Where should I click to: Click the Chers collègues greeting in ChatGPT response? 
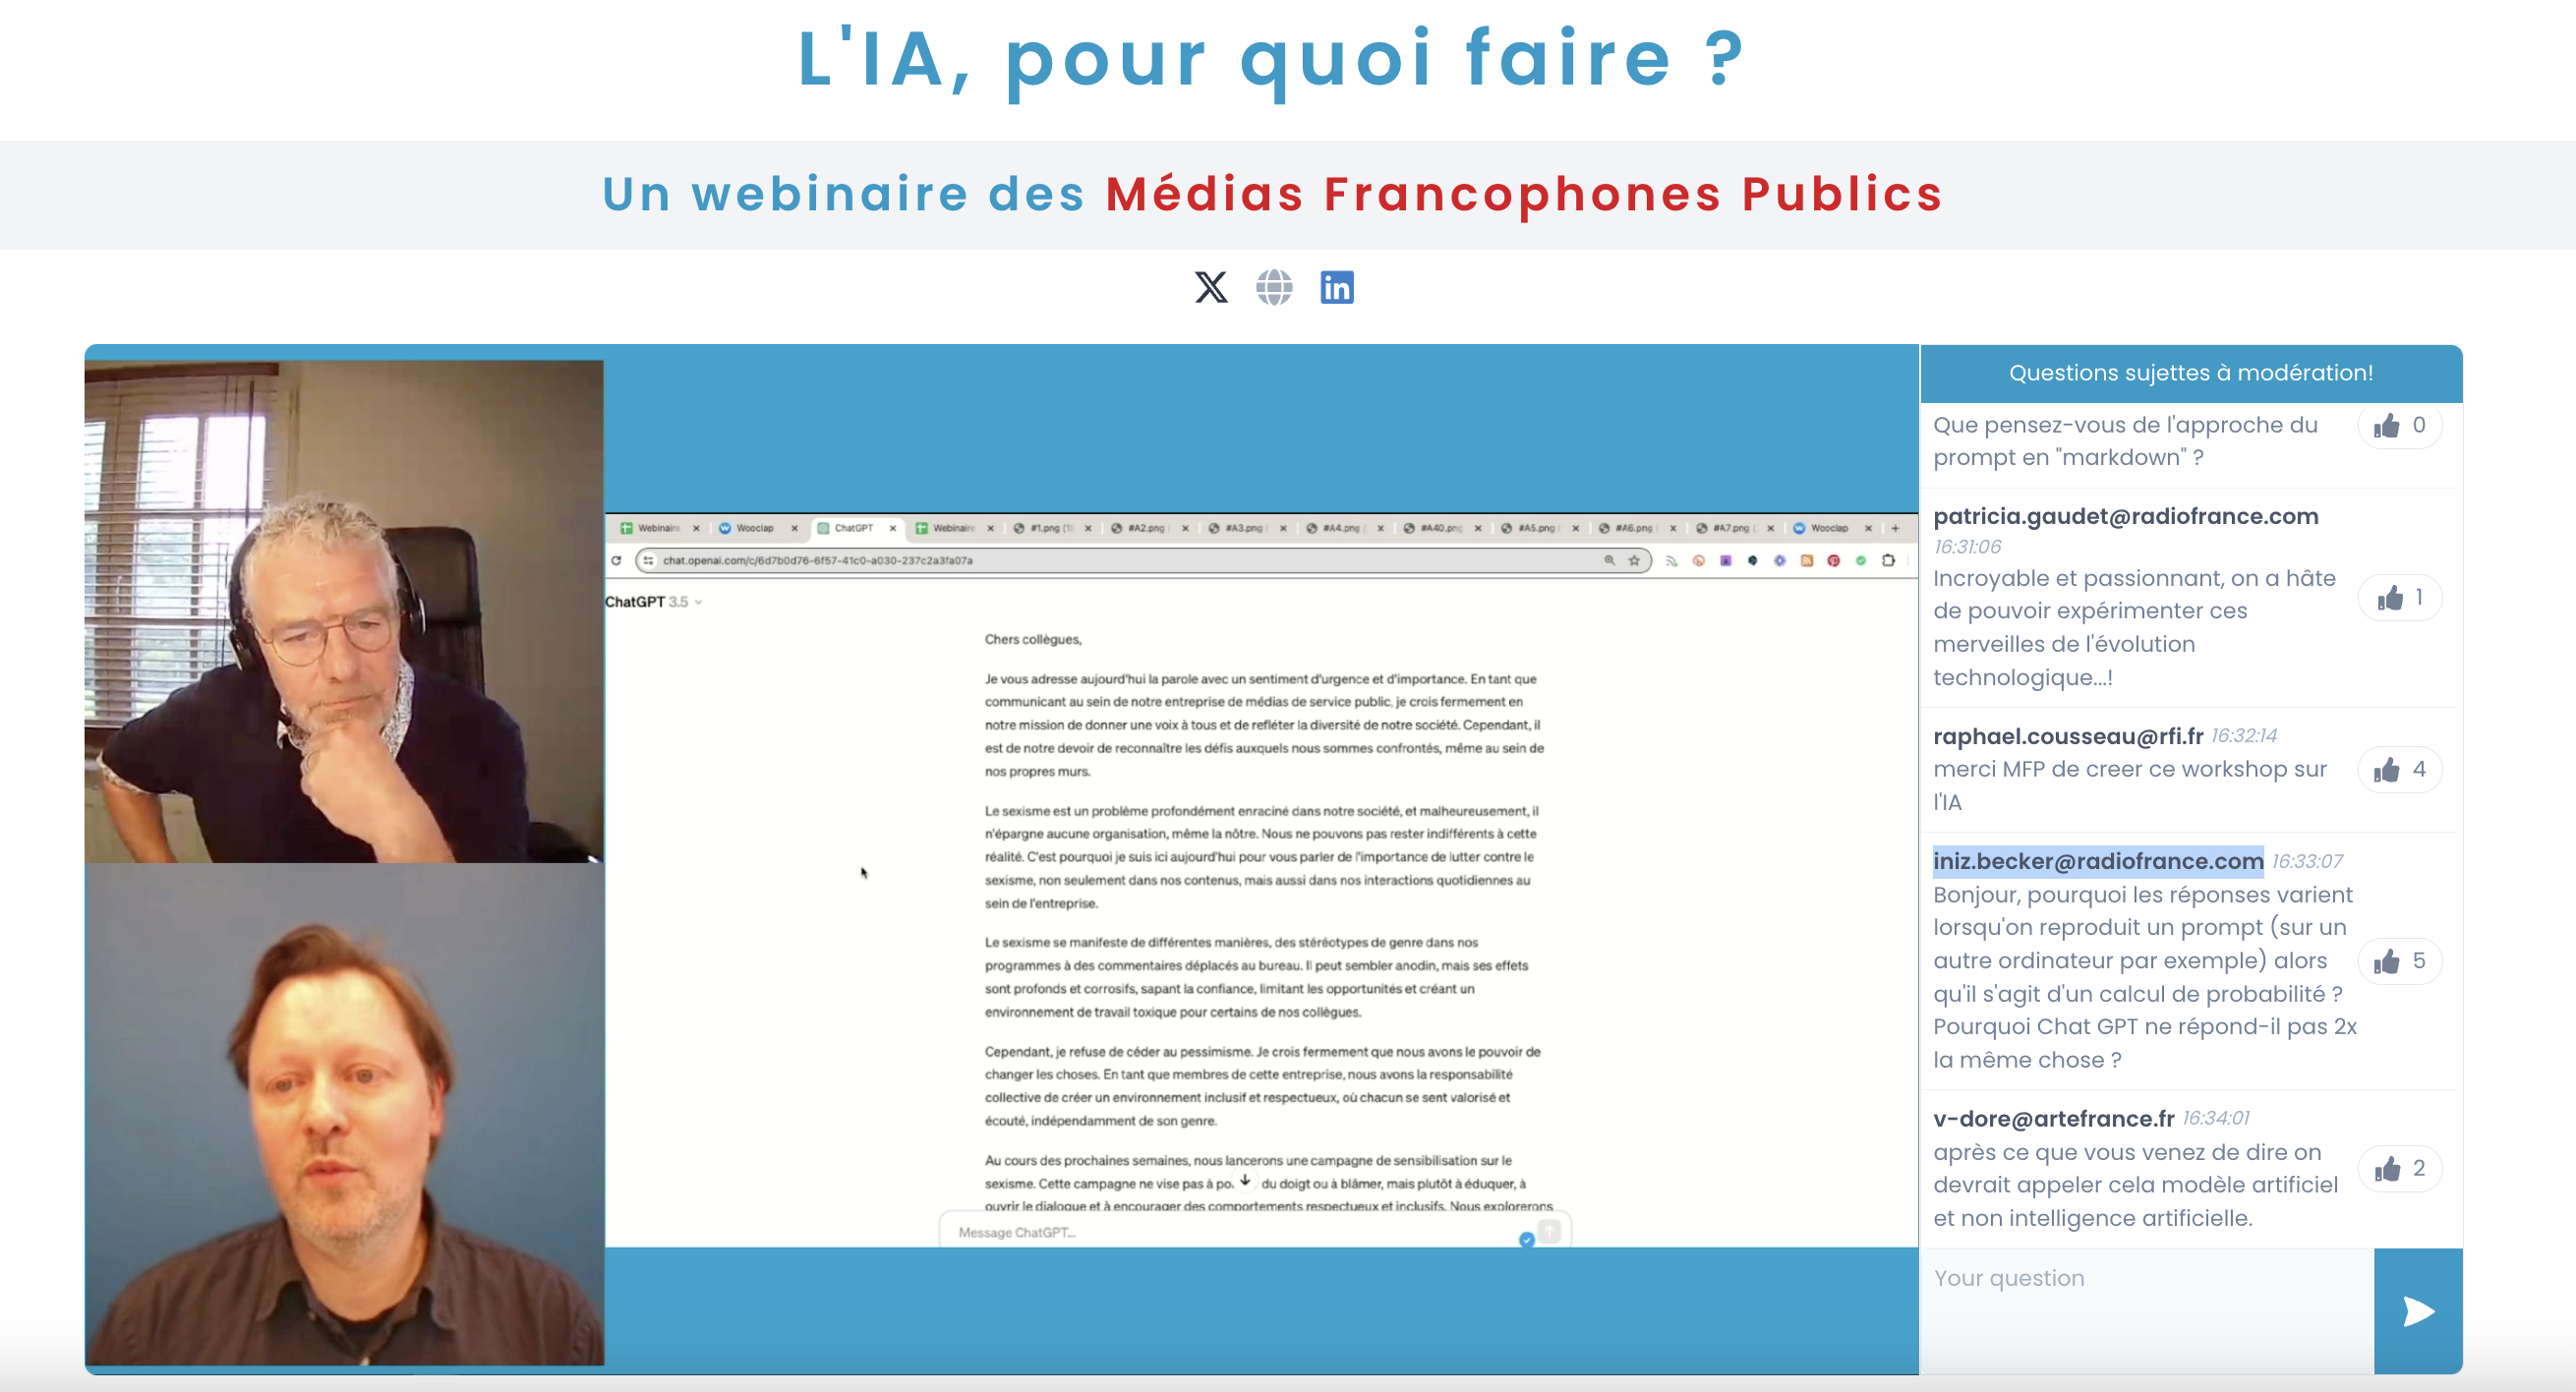click(x=1033, y=639)
